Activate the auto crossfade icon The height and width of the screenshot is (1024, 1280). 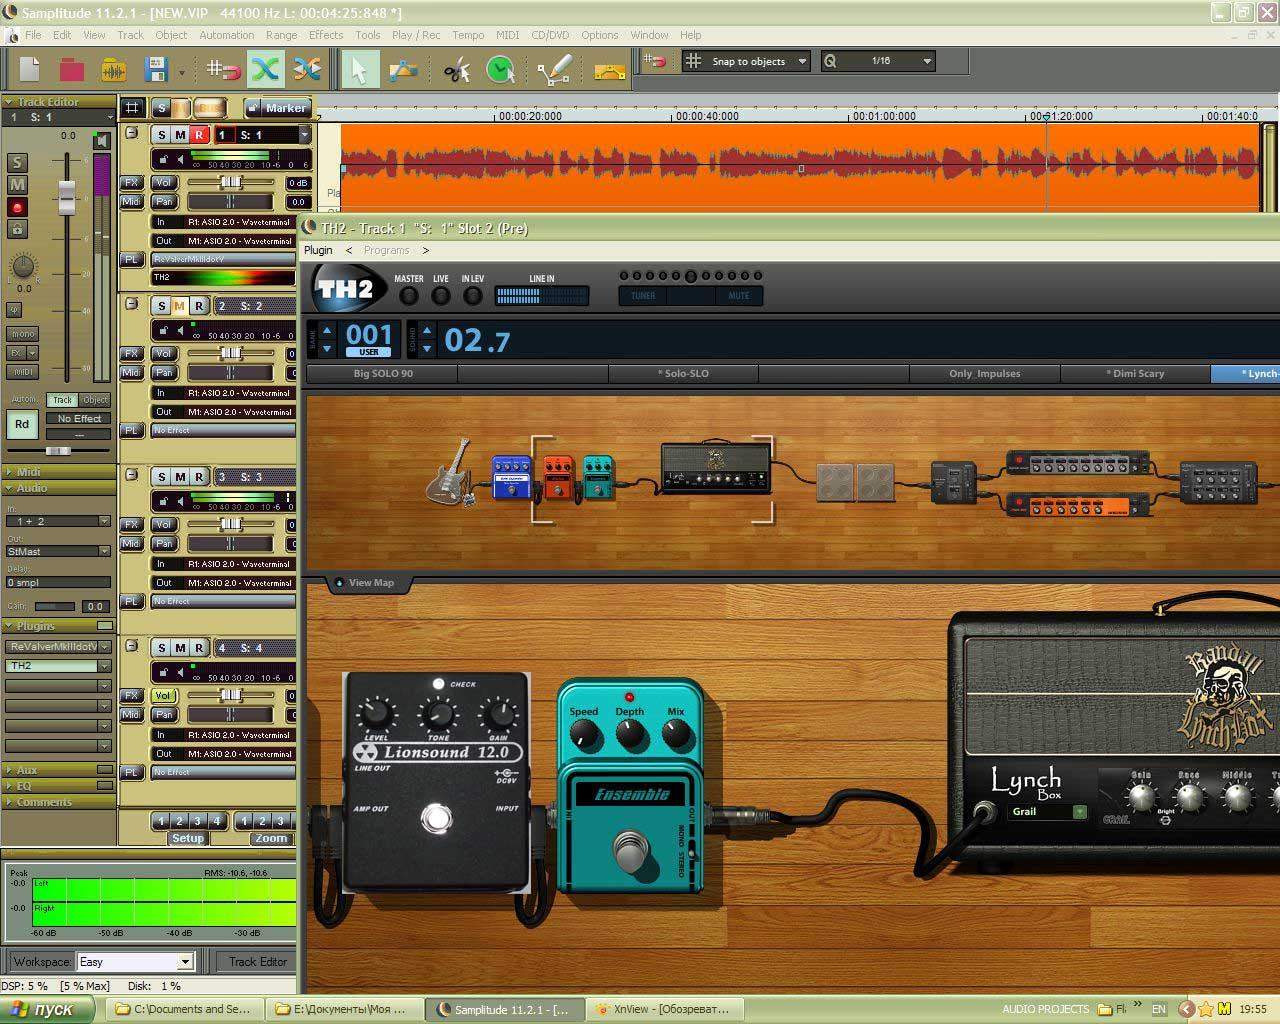[x=265, y=69]
